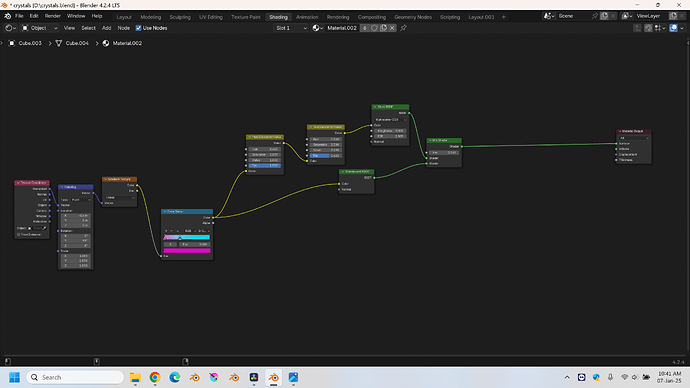Click the Scene pin icon
690x388 pixels.
point(595,16)
